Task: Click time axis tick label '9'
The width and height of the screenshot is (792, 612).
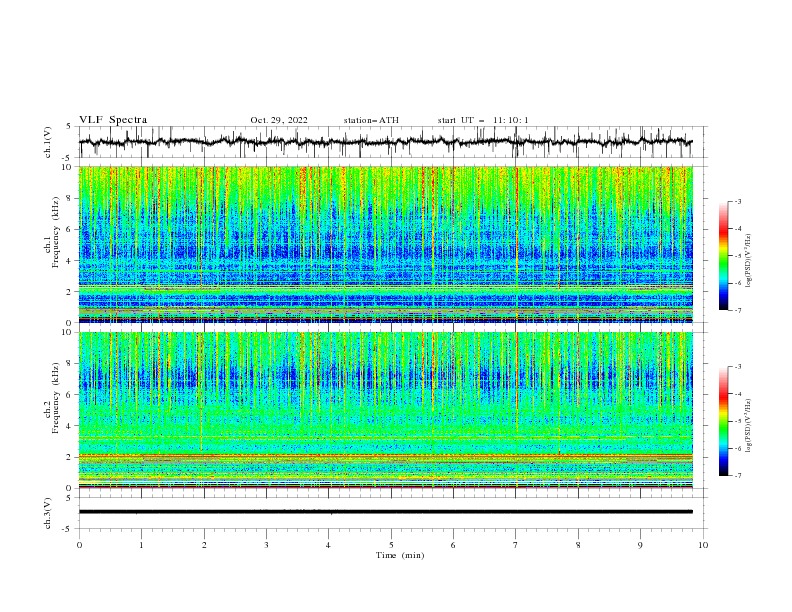Action: tap(640, 545)
